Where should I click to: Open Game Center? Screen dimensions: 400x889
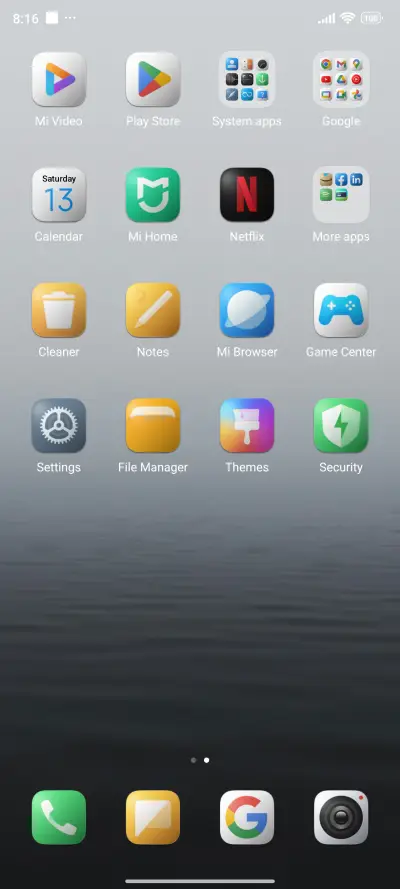click(x=341, y=310)
